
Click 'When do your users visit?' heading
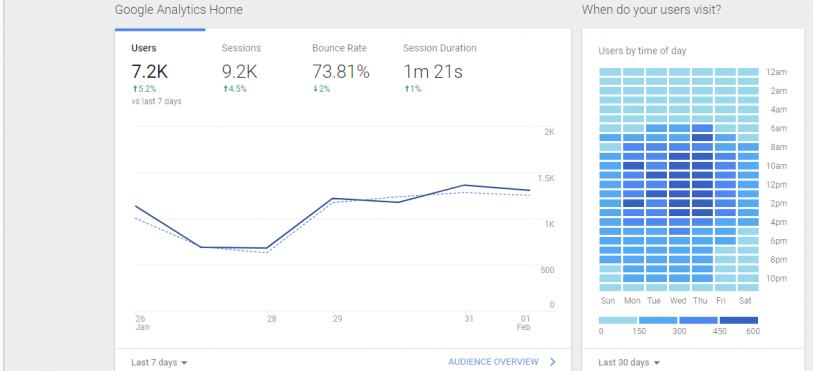tap(651, 10)
